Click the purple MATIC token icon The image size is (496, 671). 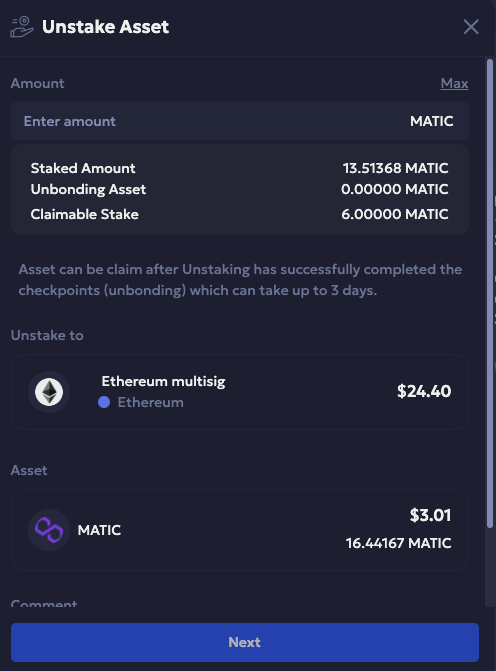(x=49, y=530)
